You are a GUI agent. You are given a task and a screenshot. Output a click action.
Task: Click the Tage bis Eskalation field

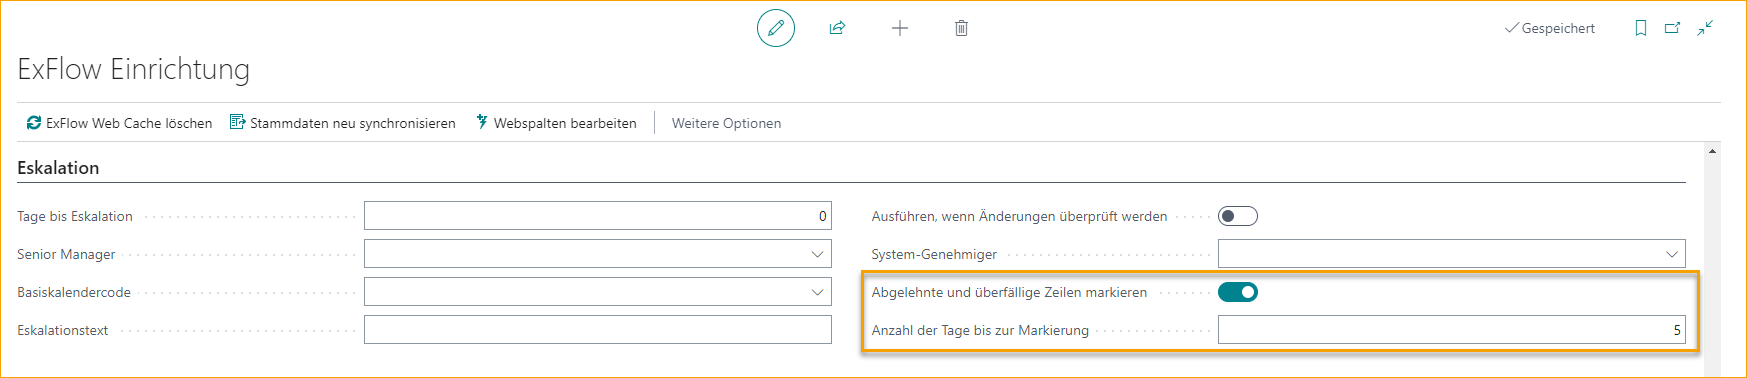click(x=598, y=216)
